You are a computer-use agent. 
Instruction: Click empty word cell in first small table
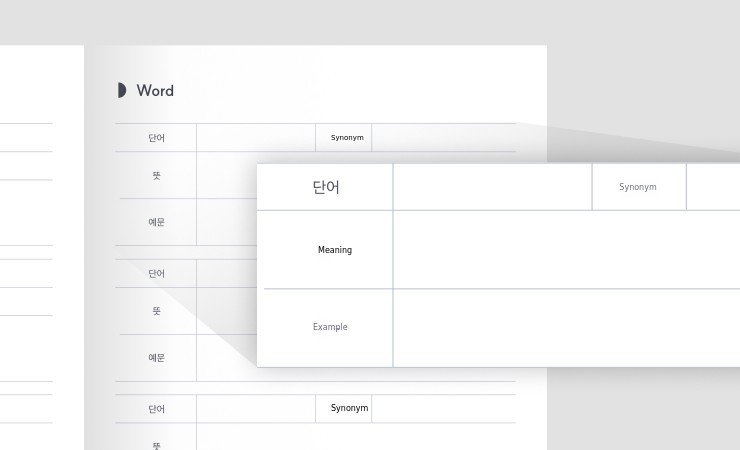[256, 138]
